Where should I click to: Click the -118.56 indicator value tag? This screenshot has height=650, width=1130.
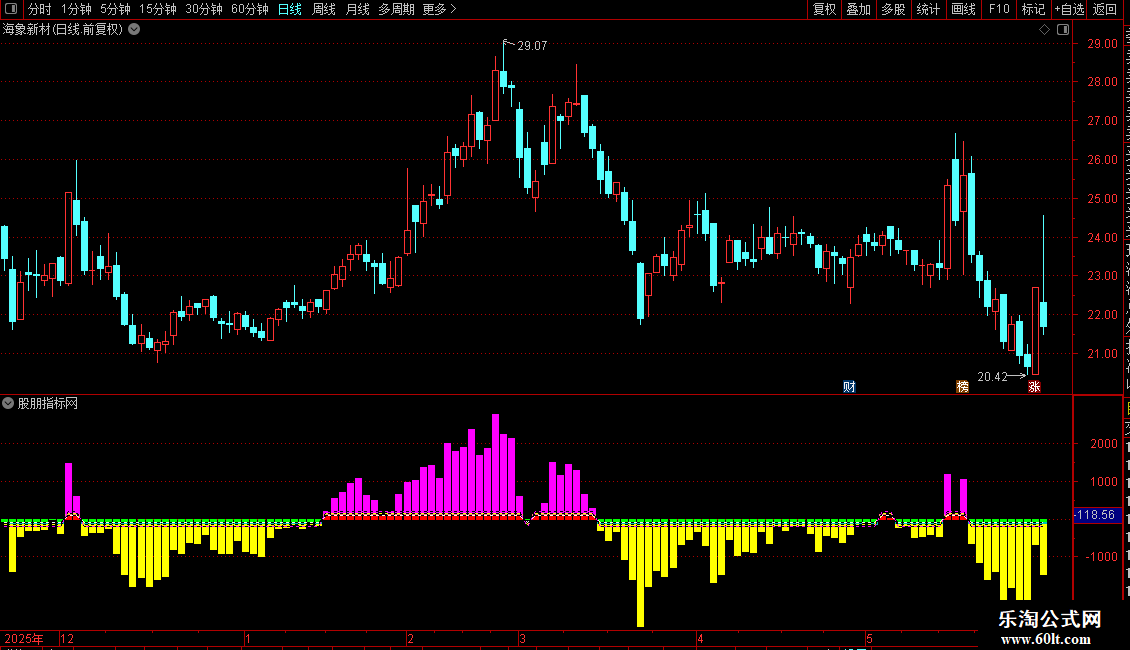click(x=1095, y=515)
